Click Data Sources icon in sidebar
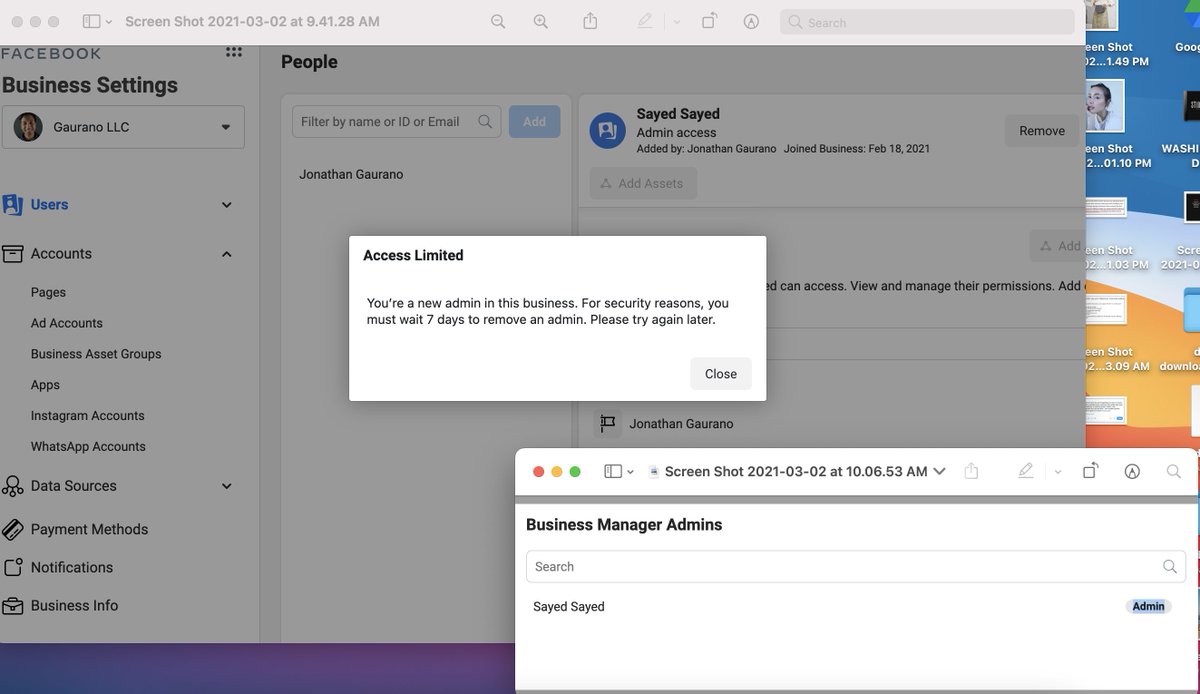Image resolution: width=1200 pixels, height=694 pixels. coord(12,487)
